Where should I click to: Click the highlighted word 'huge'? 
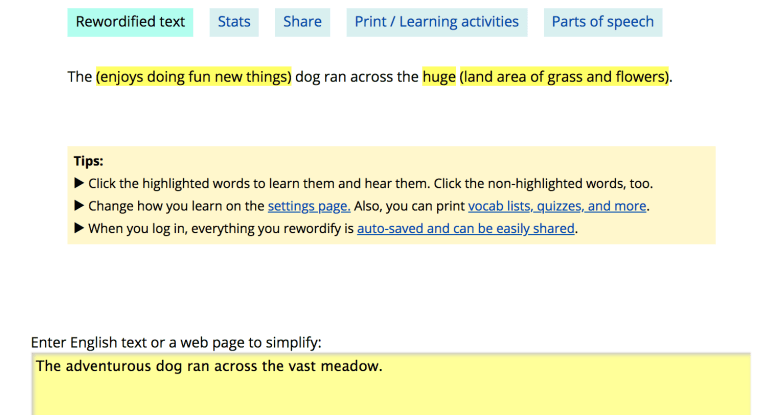[x=438, y=77]
